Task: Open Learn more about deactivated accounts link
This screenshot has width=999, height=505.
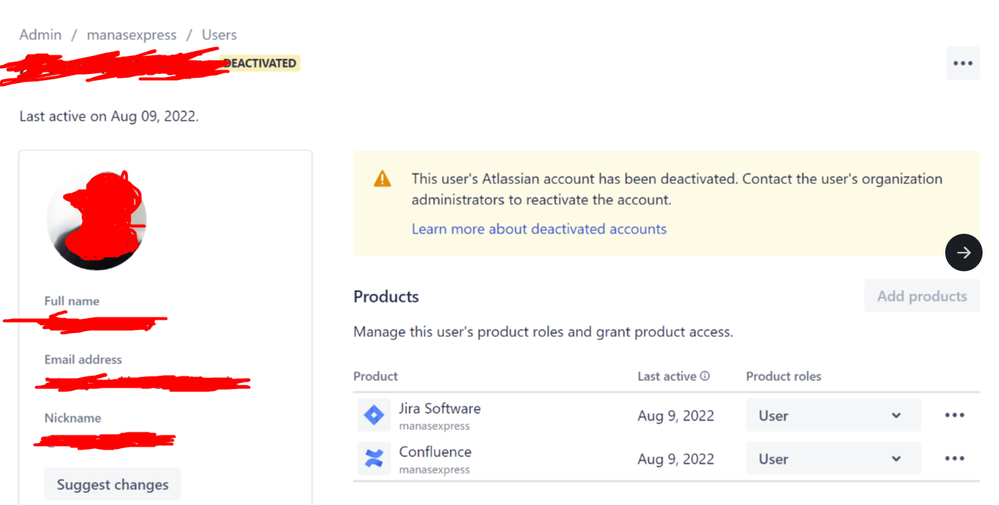Action: [539, 229]
